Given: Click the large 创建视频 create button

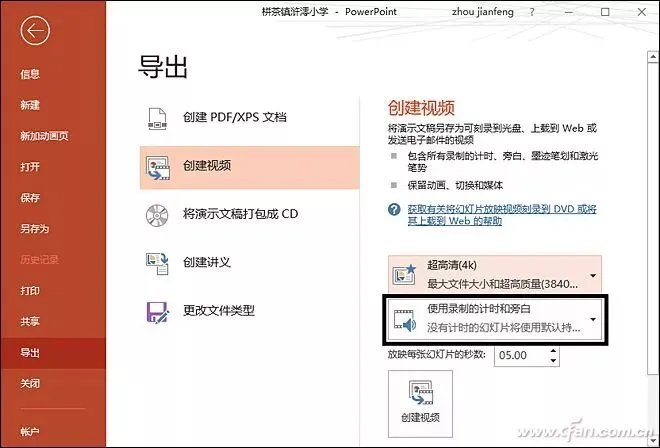Looking at the screenshot, I should [x=420, y=404].
